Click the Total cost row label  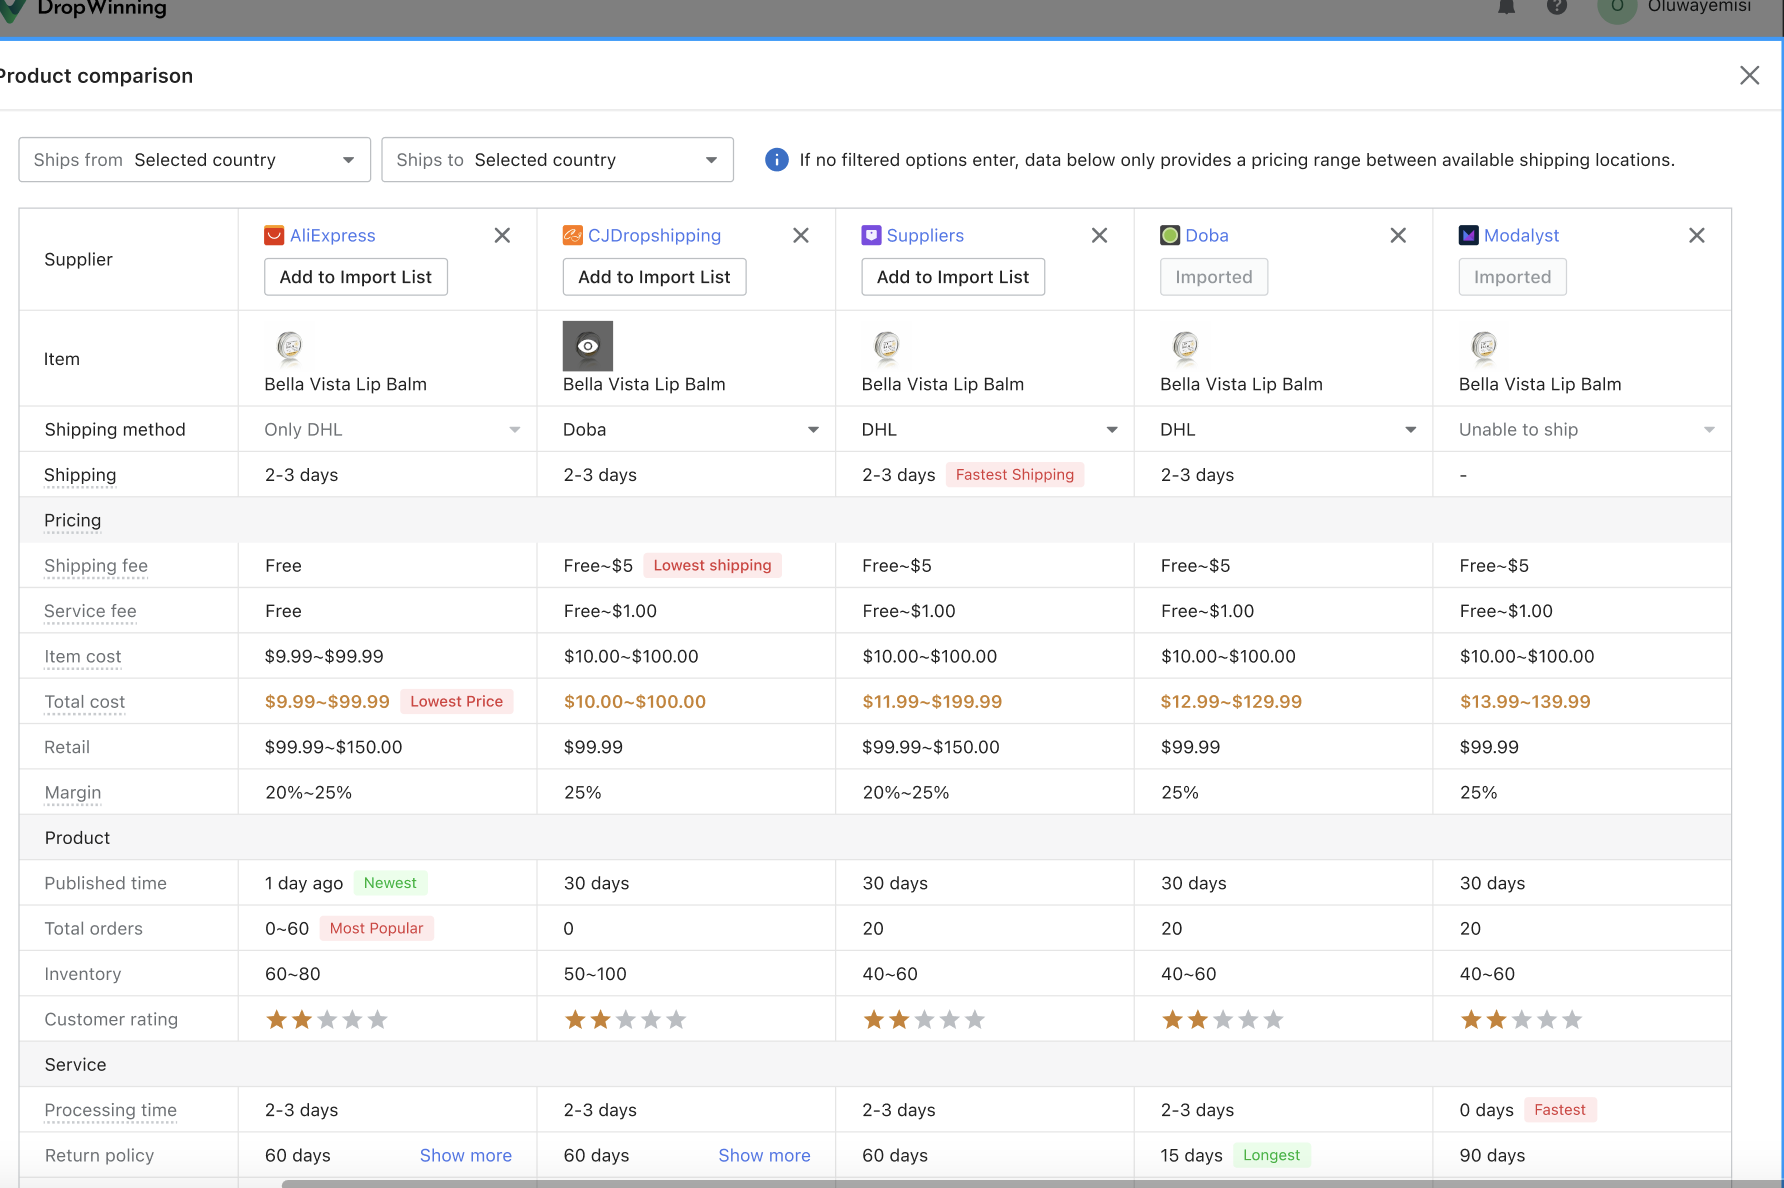click(x=85, y=702)
